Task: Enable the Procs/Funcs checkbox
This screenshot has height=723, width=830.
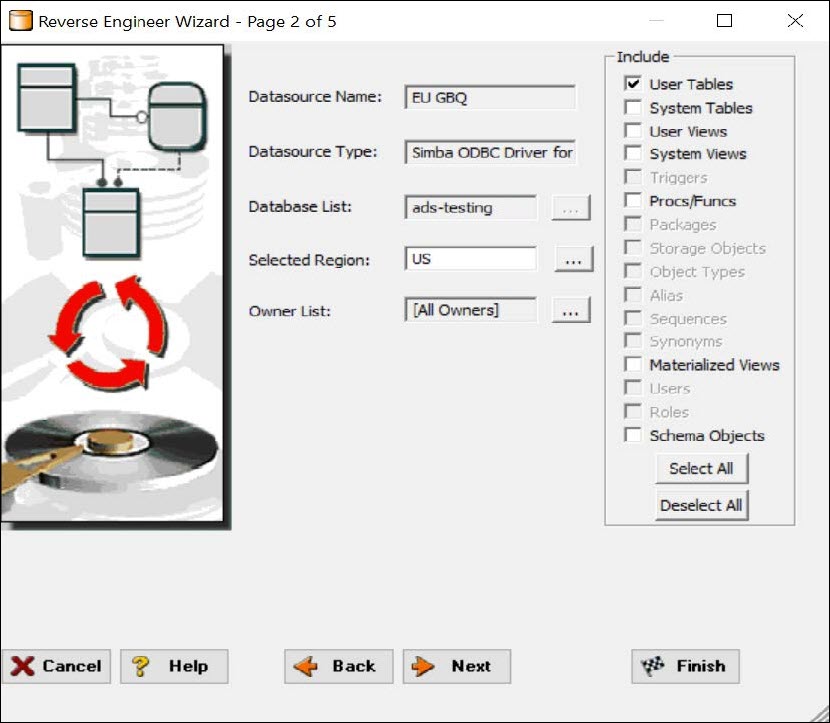Action: [x=633, y=201]
